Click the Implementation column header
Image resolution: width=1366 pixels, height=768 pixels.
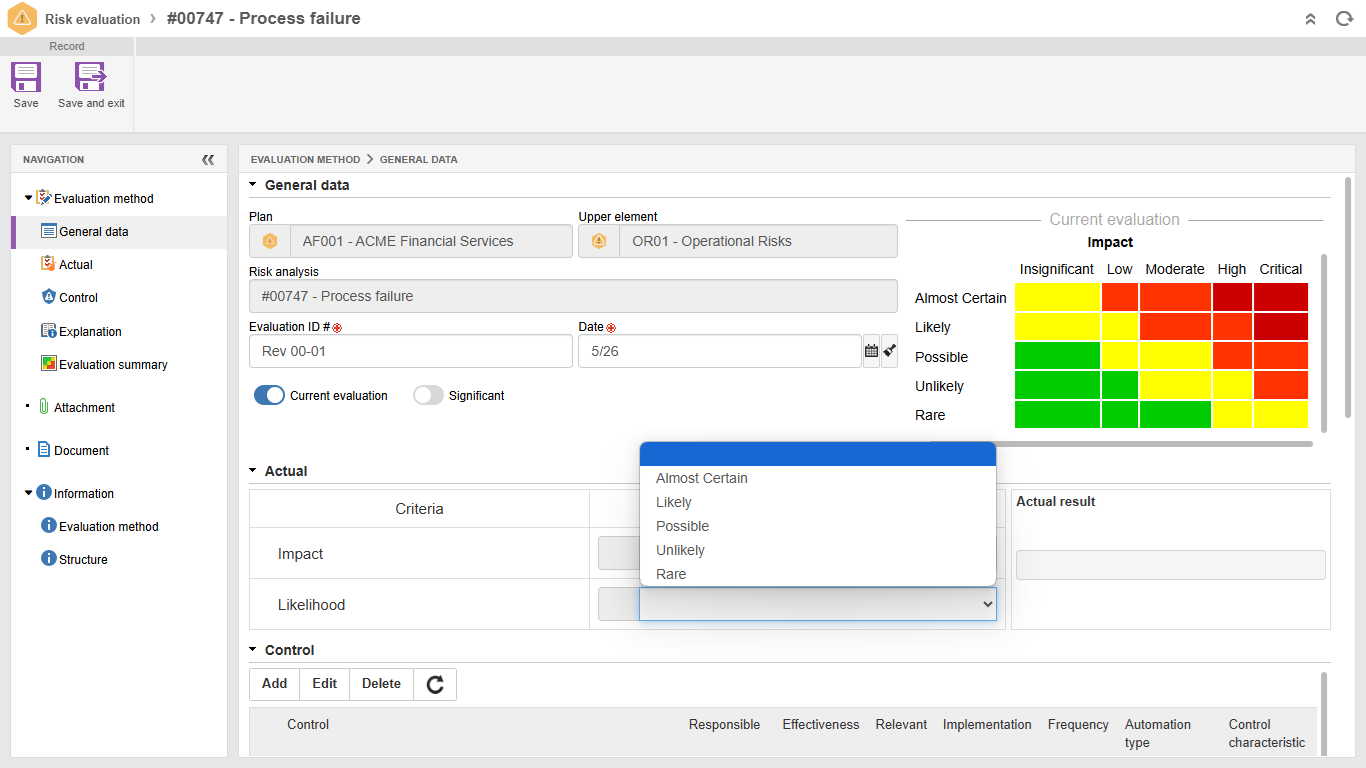coord(987,725)
